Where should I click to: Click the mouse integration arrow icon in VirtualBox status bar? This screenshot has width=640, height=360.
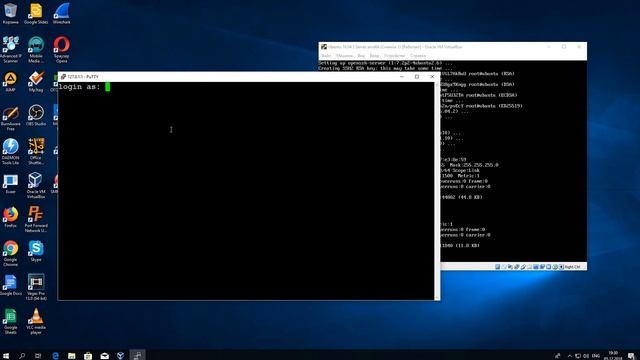[561, 267]
